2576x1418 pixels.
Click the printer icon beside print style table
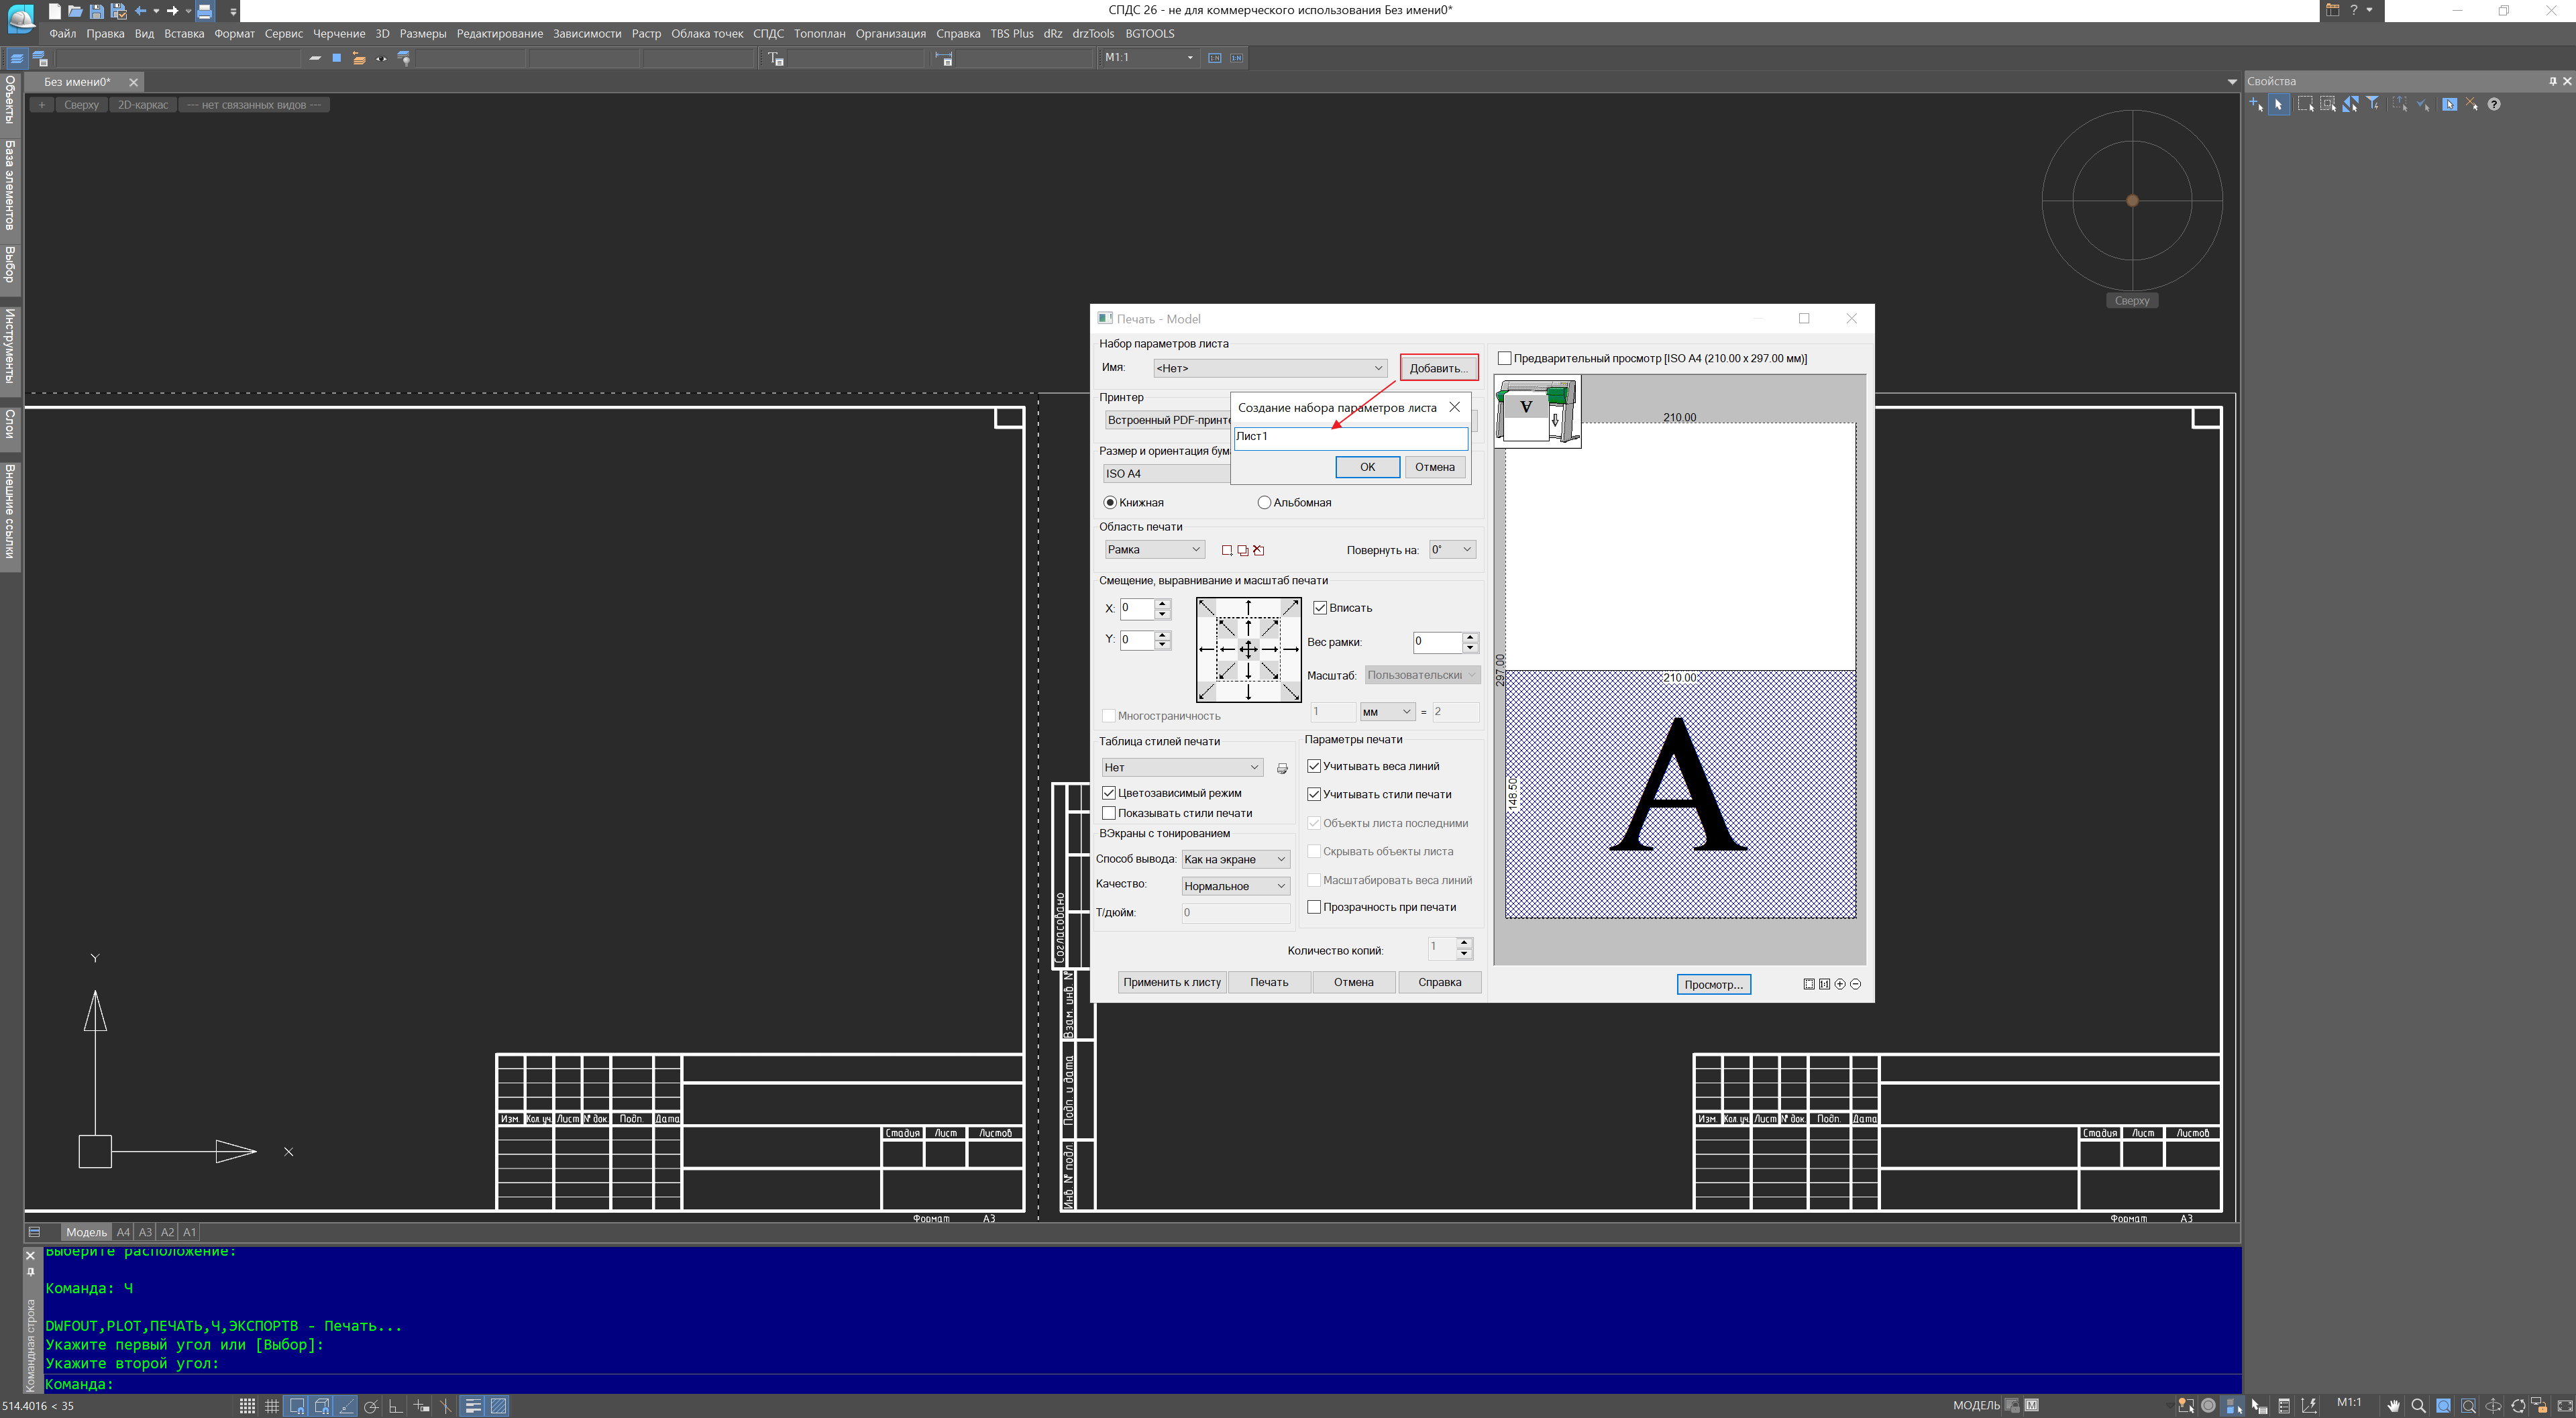point(1282,768)
